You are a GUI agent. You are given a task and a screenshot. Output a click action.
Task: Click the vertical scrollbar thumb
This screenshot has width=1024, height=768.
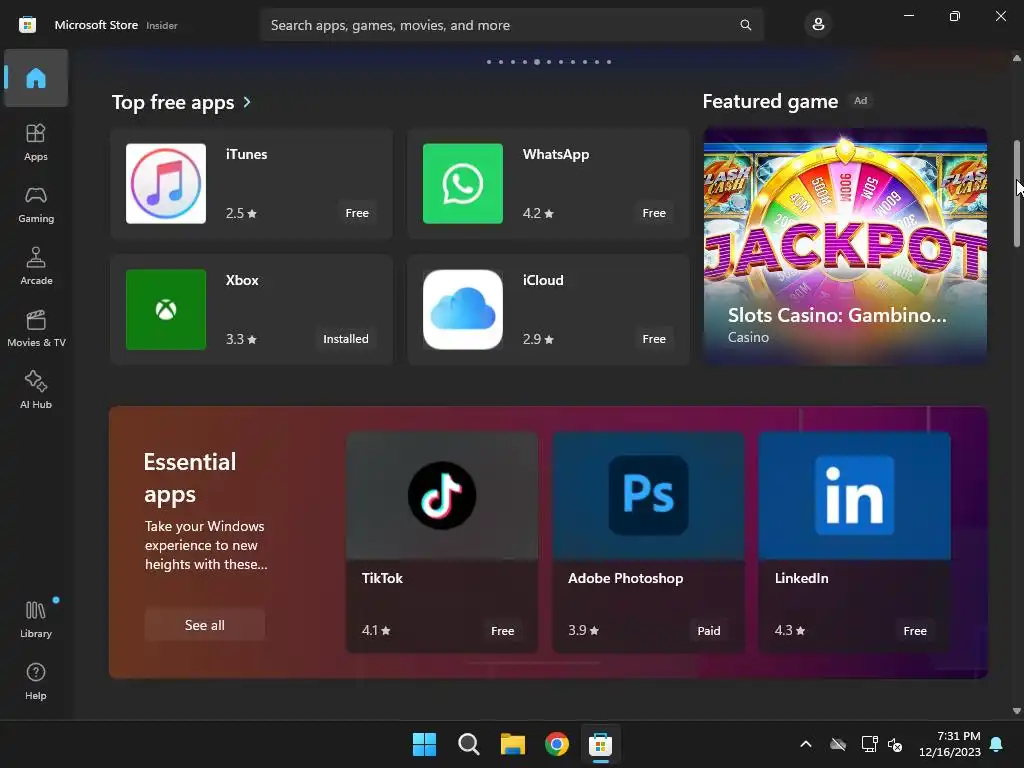1017,193
